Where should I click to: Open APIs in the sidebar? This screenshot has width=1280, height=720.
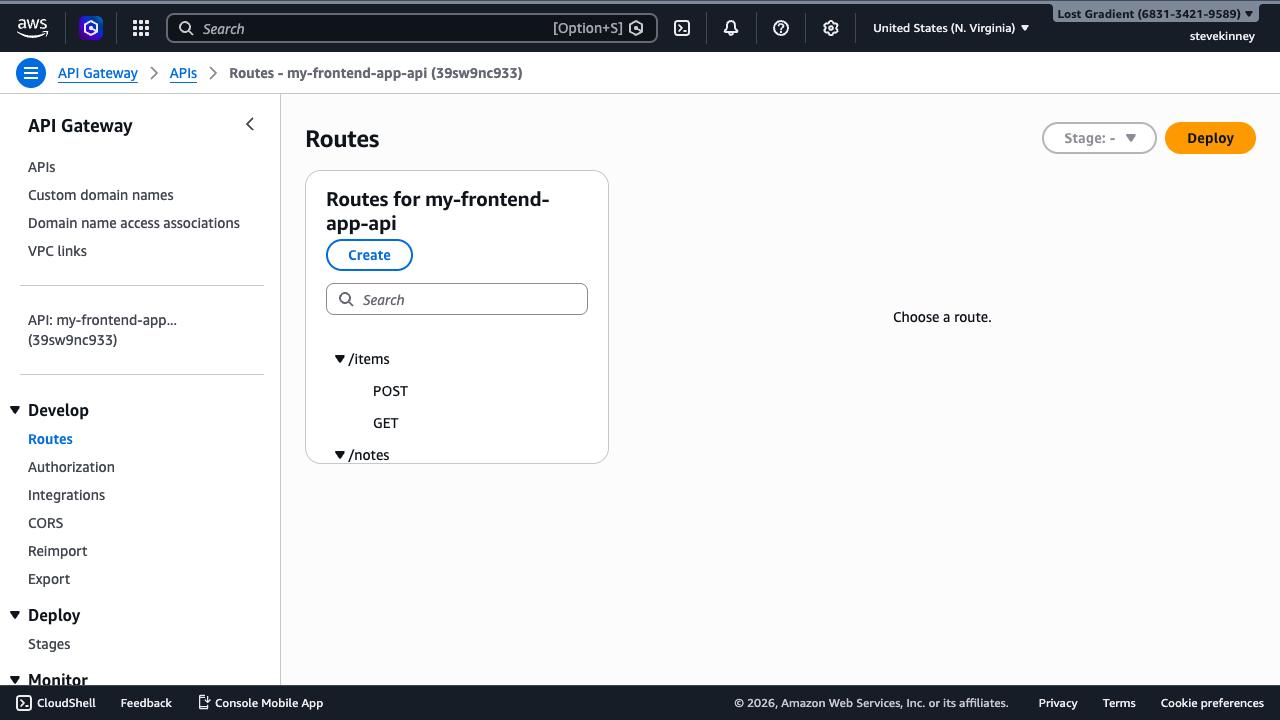42,167
